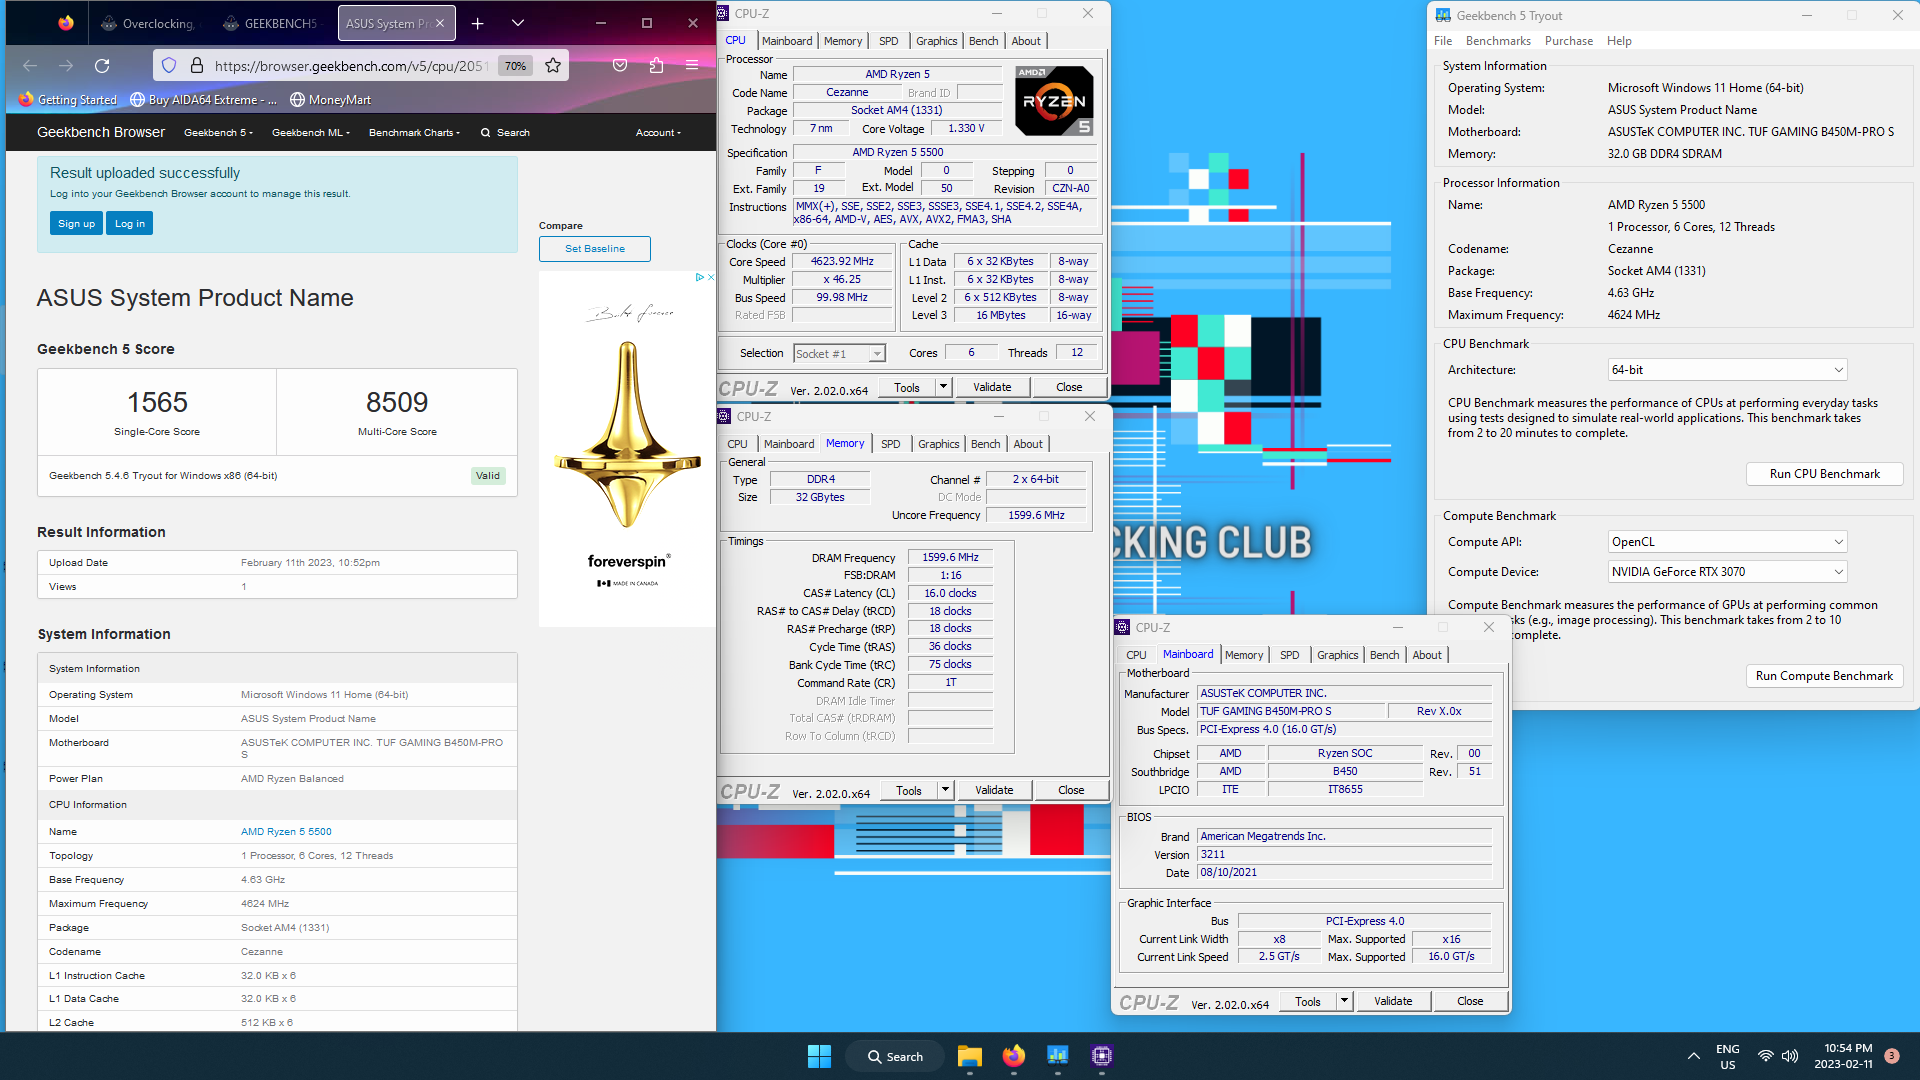This screenshot has width=1920, height=1080.
Task: Open the Windows Start button
Action: pyautogui.click(x=819, y=1056)
